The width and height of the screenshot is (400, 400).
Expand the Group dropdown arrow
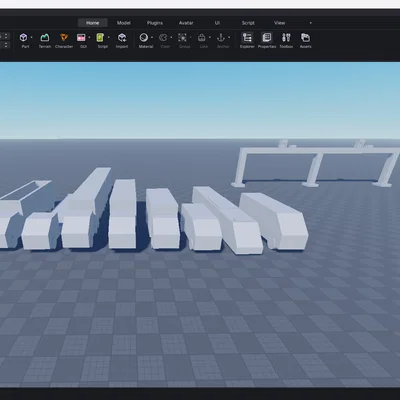(x=190, y=38)
